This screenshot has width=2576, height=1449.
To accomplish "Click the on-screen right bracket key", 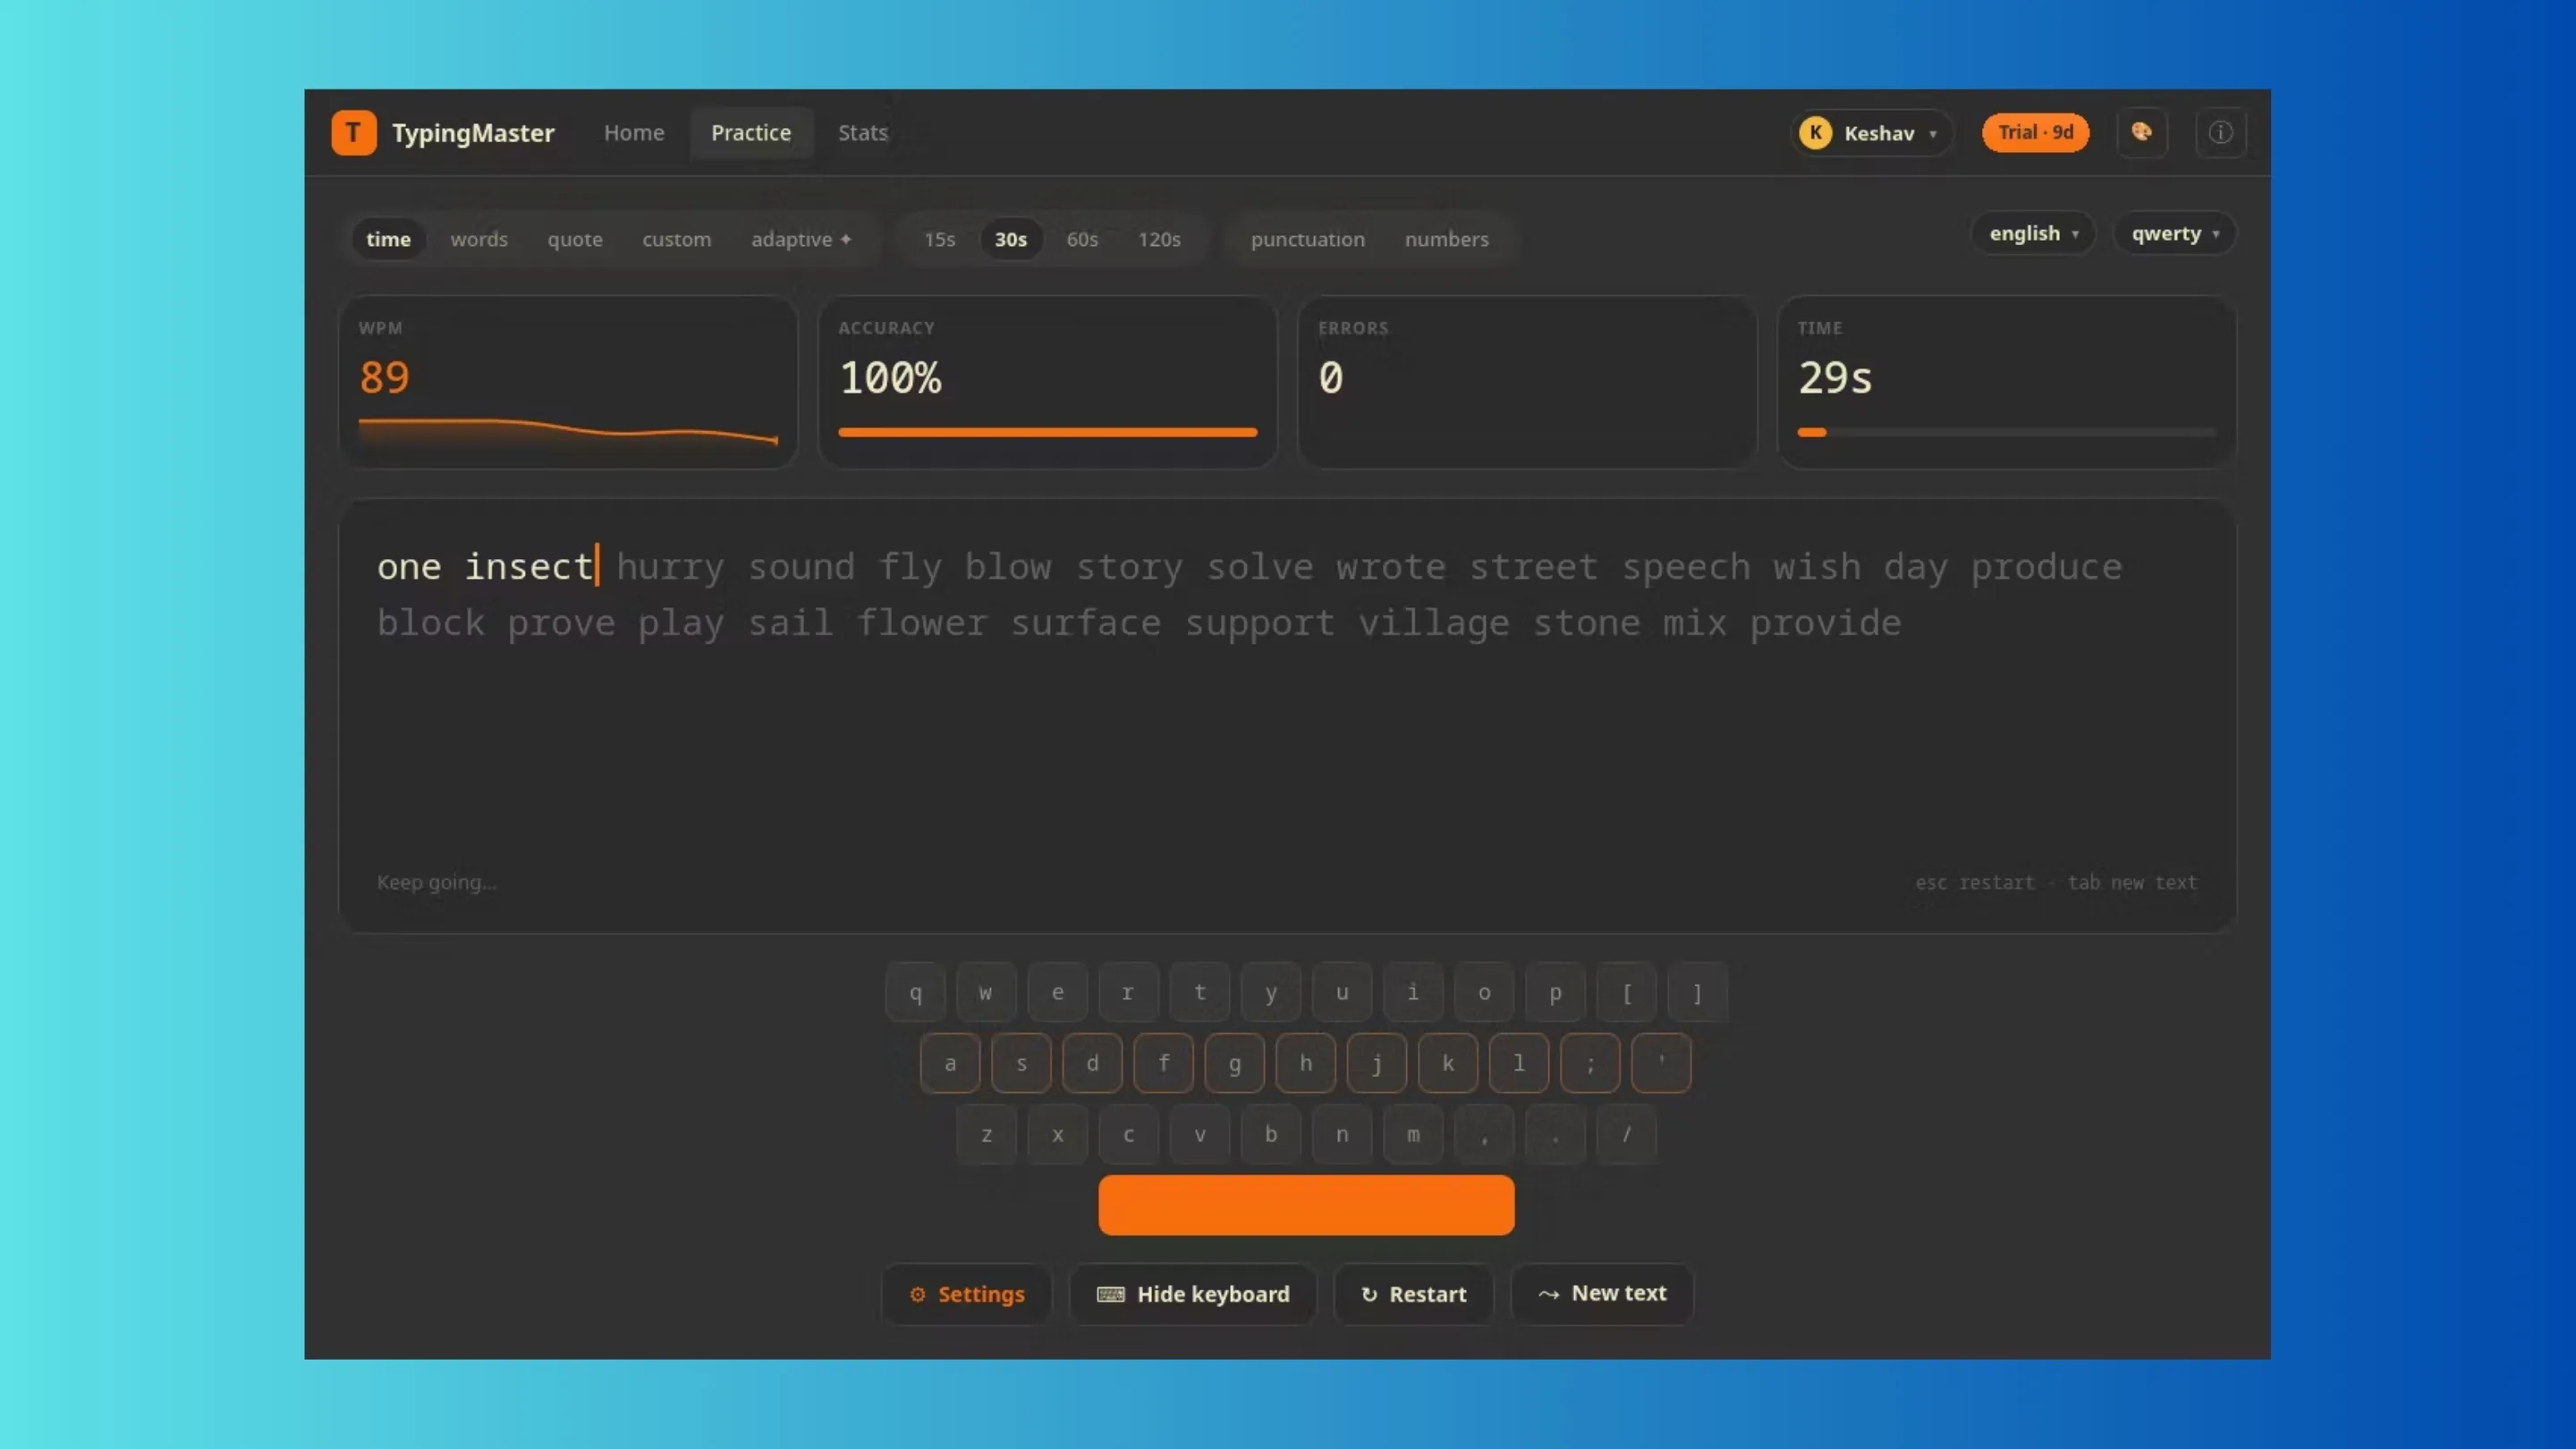I will click(1697, 992).
